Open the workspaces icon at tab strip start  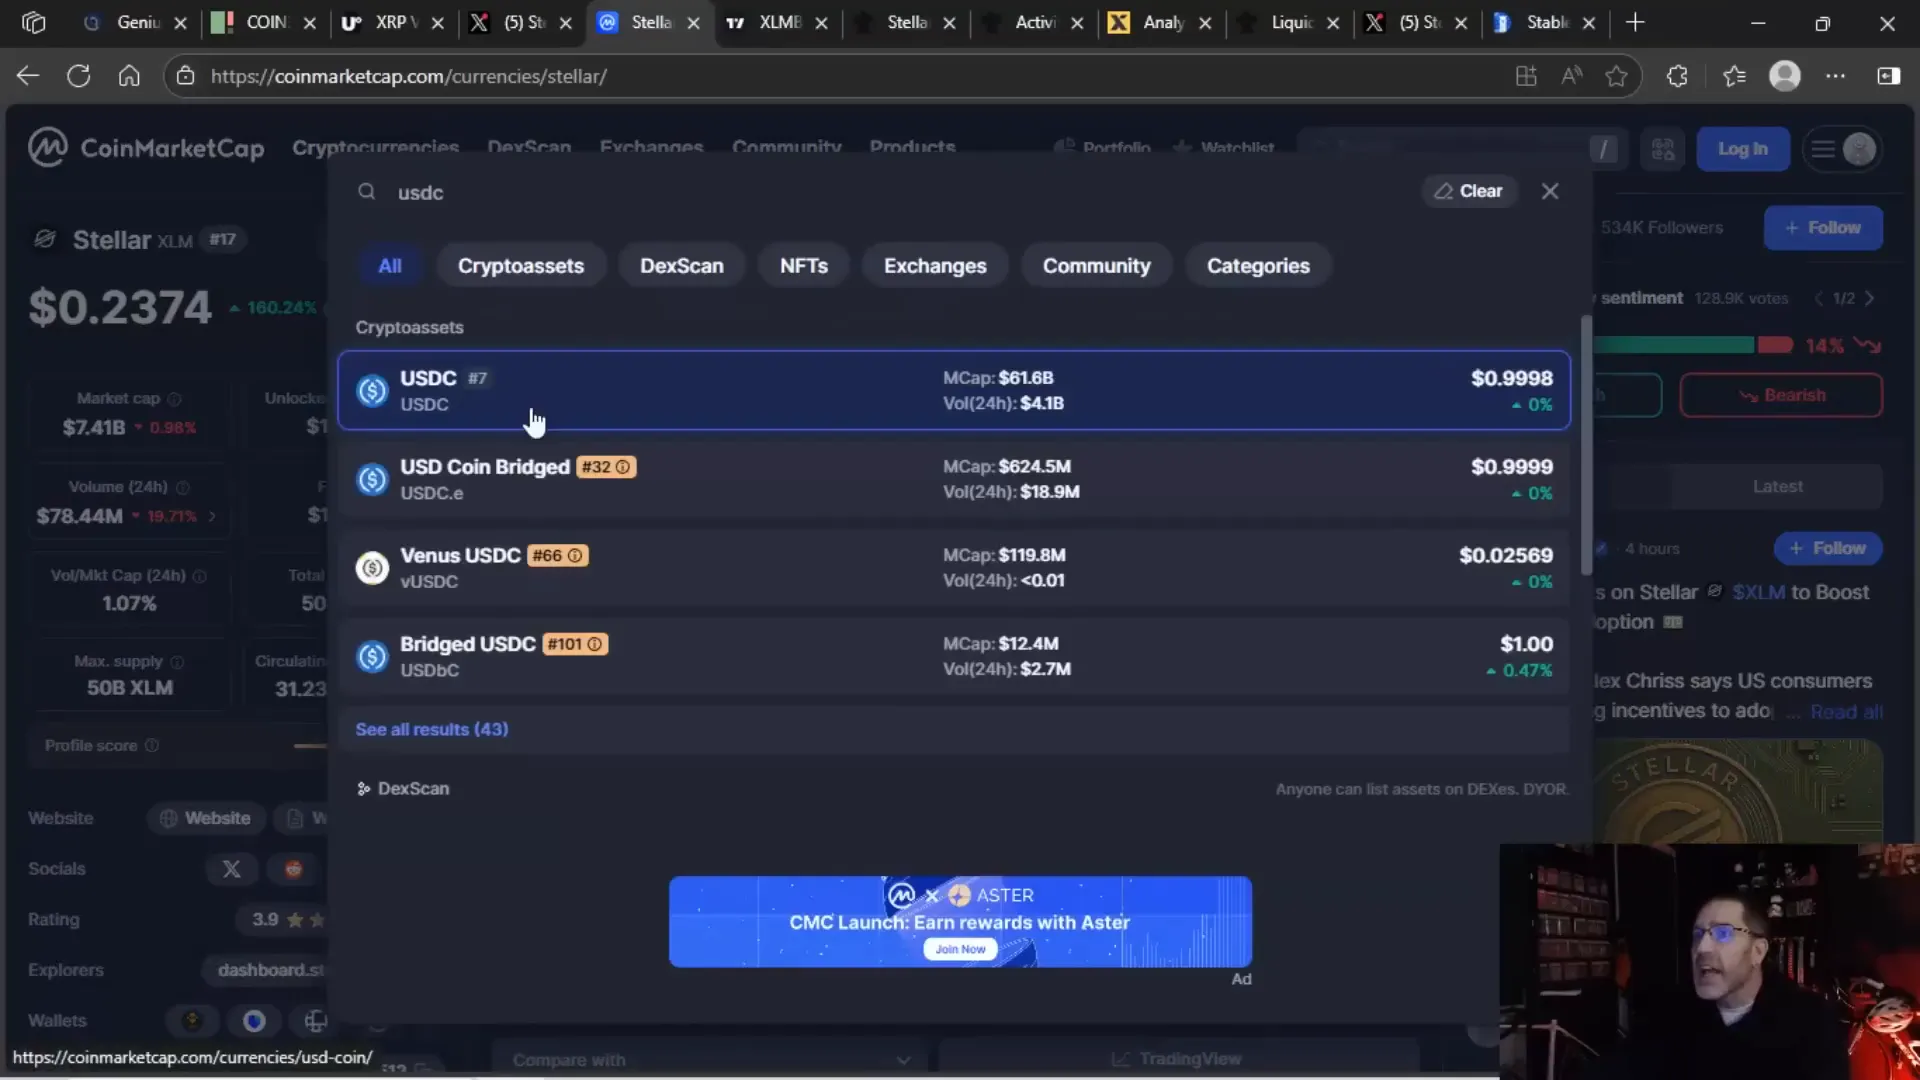tap(33, 22)
